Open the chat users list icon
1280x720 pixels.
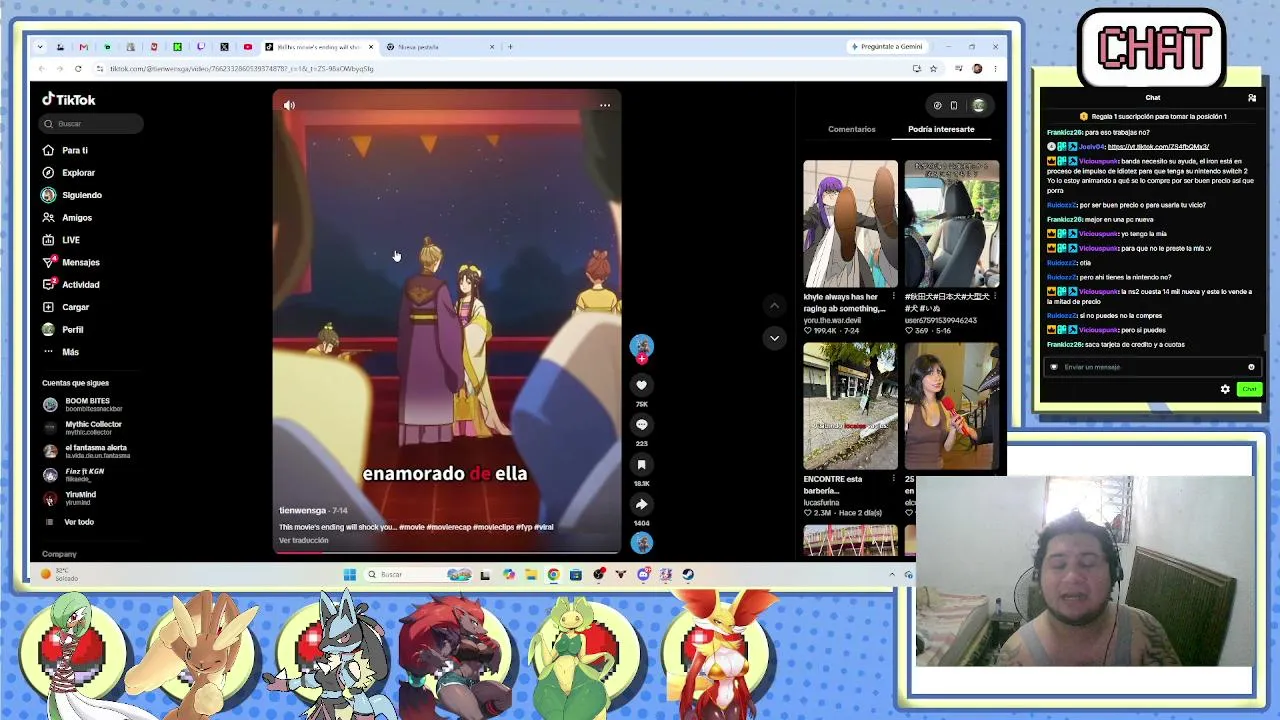pyautogui.click(x=1252, y=98)
